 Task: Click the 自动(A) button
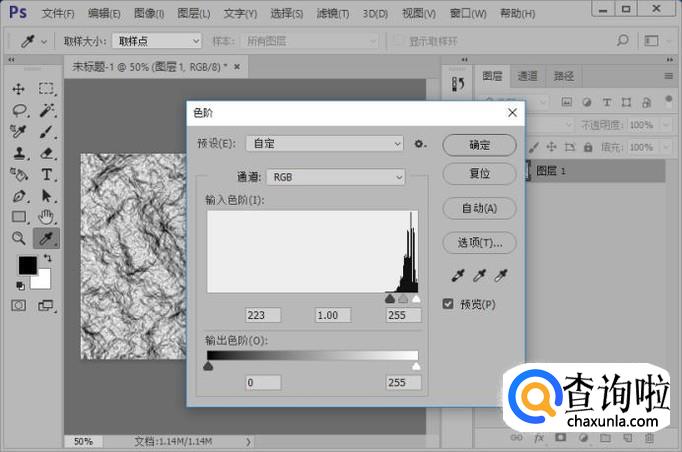click(479, 208)
